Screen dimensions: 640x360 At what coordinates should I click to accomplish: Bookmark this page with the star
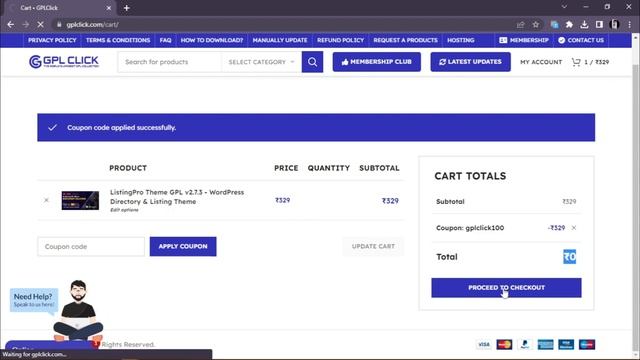[x=536, y=24]
